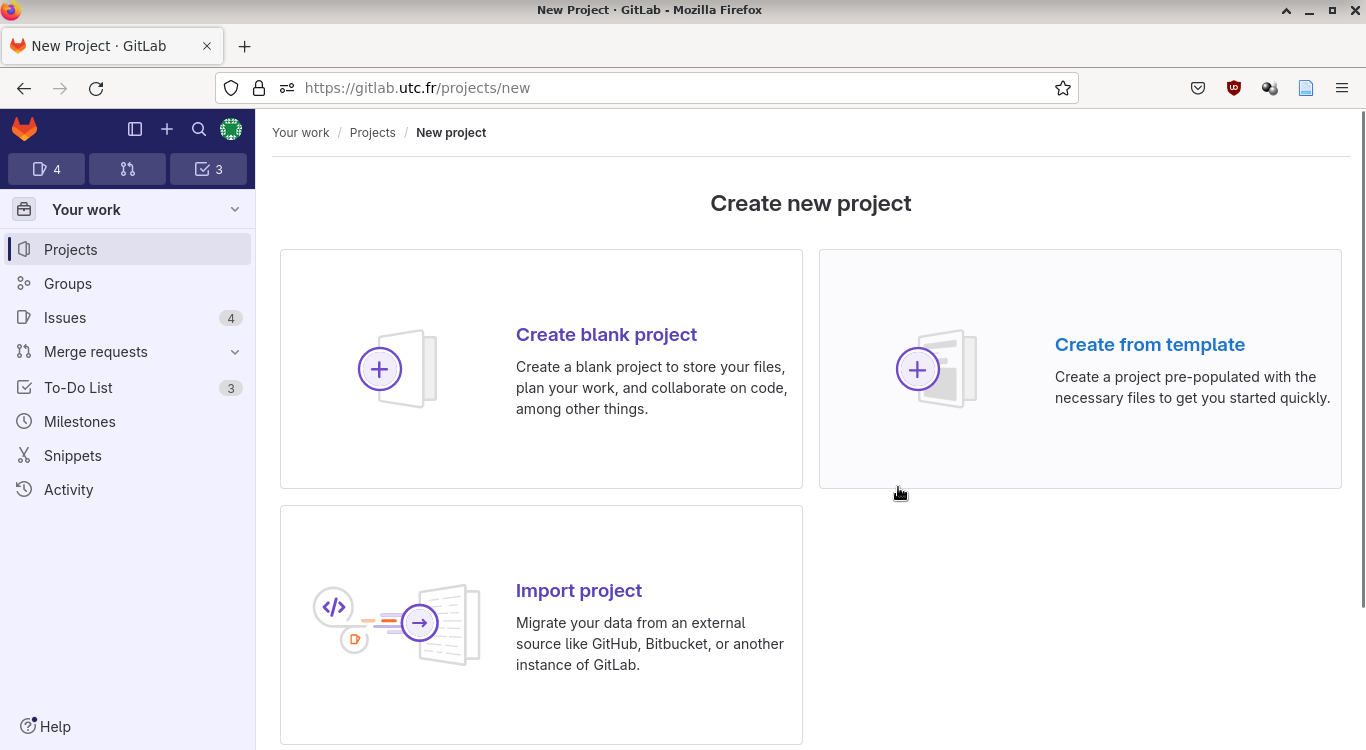Open the merge requests counter button
Viewport: 1366px width, 750px height.
[x=127, y=169]
